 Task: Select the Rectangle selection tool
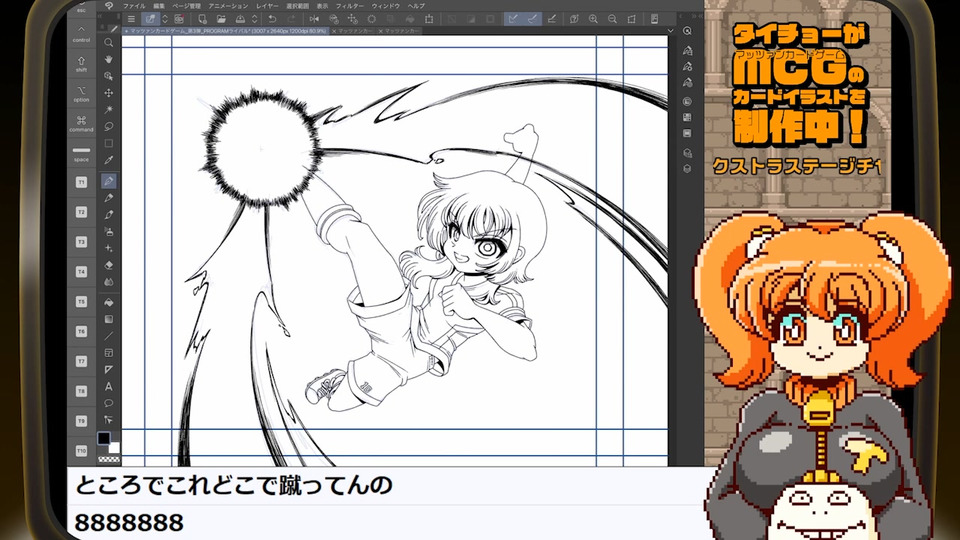[x=108, y=143]
